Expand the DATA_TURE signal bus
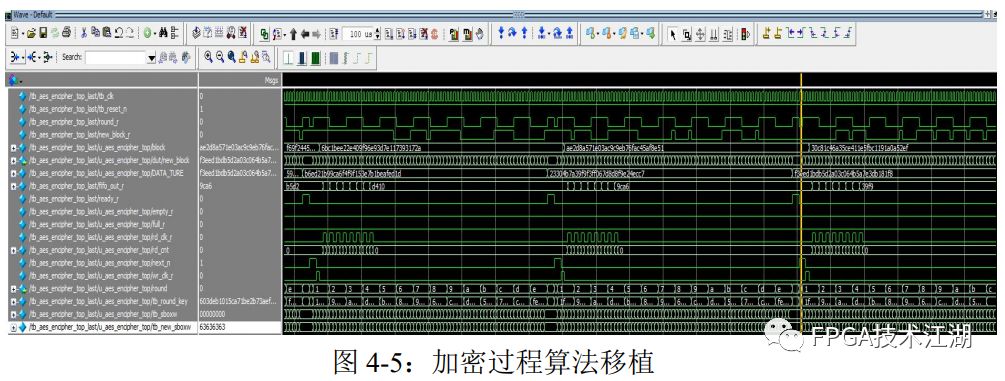1005x381 pixels. click(14, 173)
